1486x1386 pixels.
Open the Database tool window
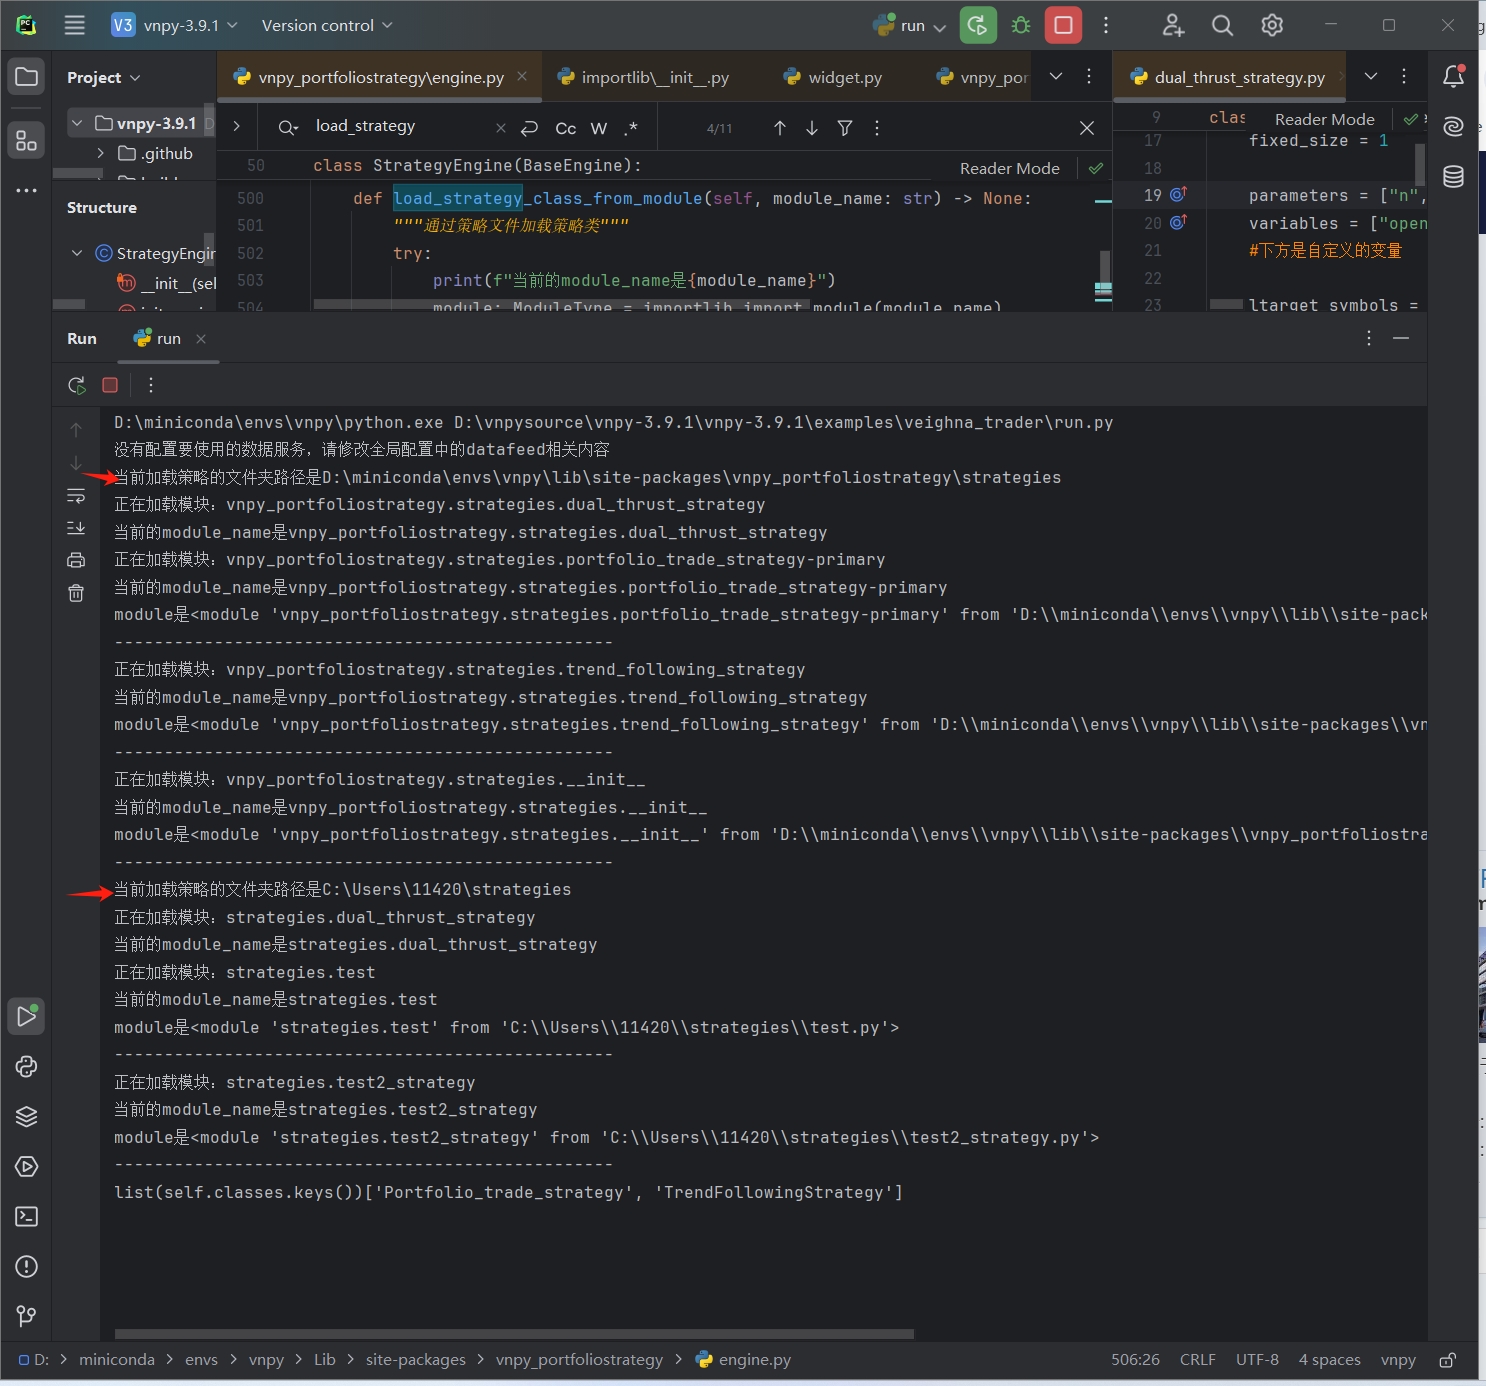click(1454, 177)
